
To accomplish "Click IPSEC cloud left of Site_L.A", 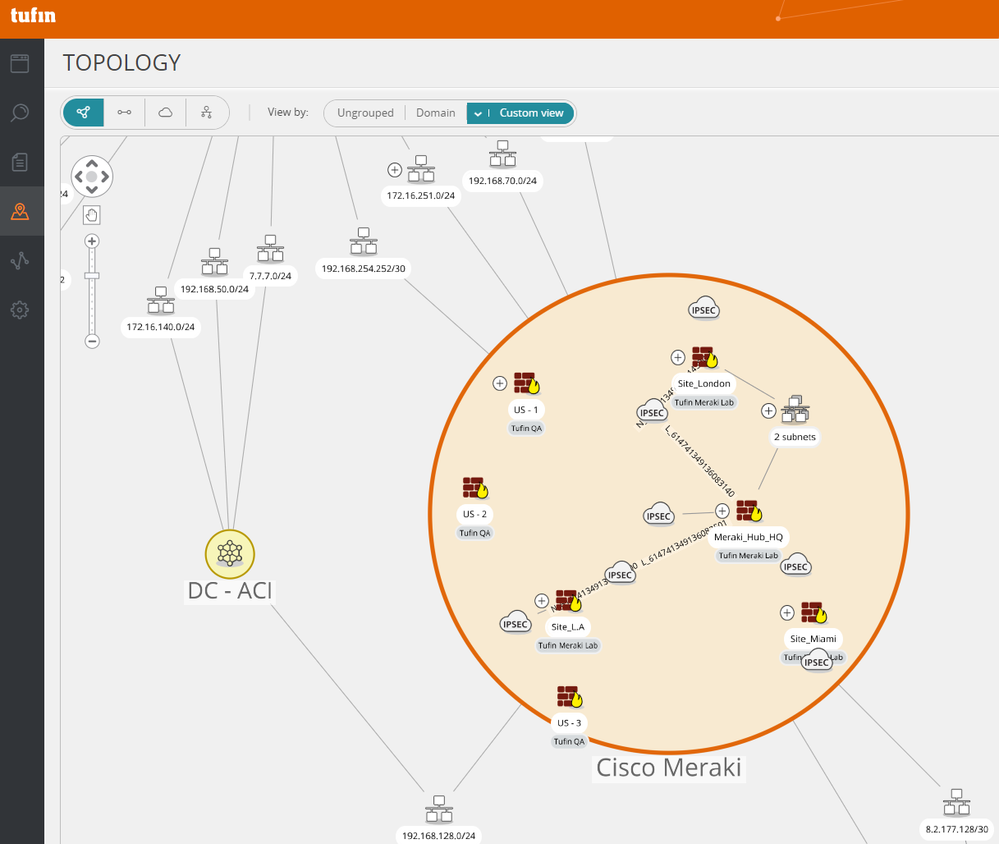I will [x=515, y=622].
